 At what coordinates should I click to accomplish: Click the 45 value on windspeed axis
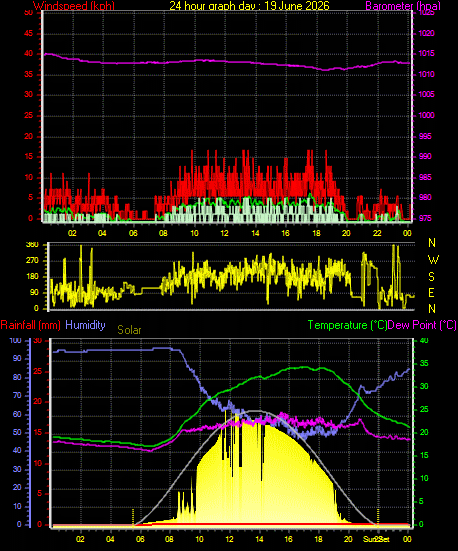(28, 33)
